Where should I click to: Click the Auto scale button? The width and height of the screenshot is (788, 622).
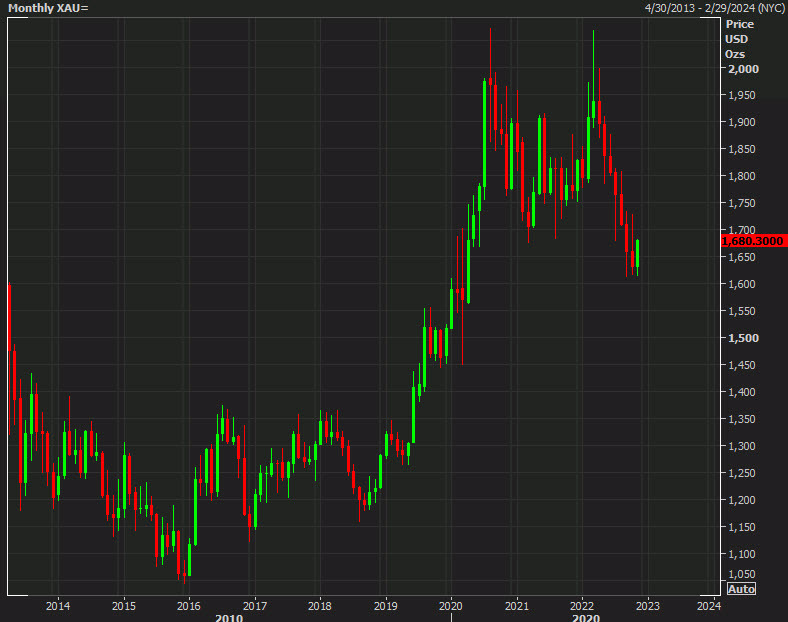coord(741,589)
